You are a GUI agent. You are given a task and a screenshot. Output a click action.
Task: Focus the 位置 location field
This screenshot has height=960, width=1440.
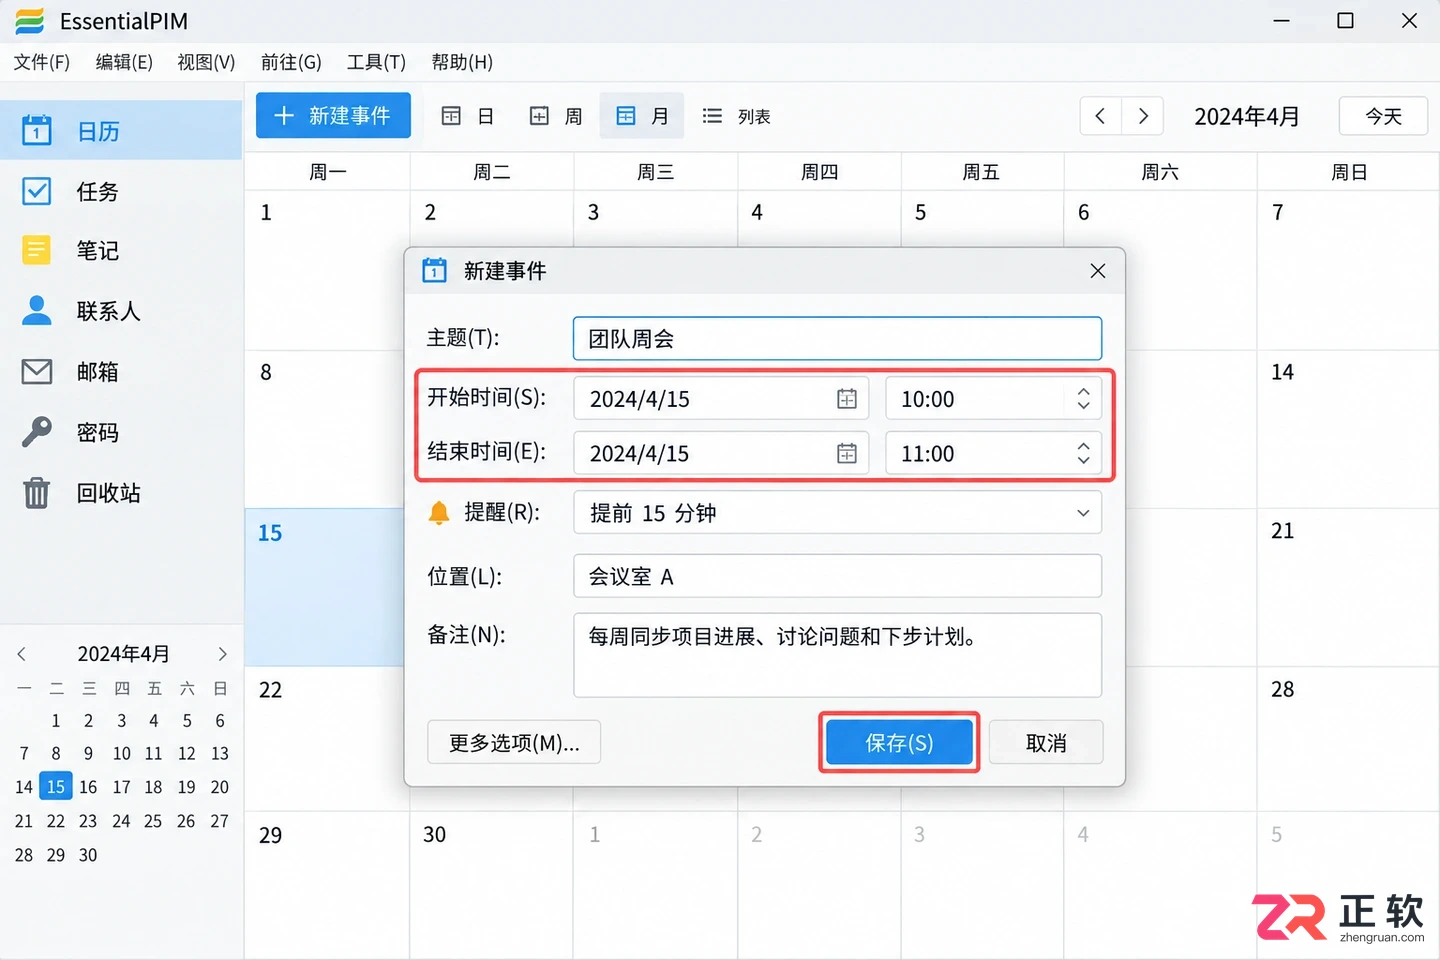click(837, 576)
